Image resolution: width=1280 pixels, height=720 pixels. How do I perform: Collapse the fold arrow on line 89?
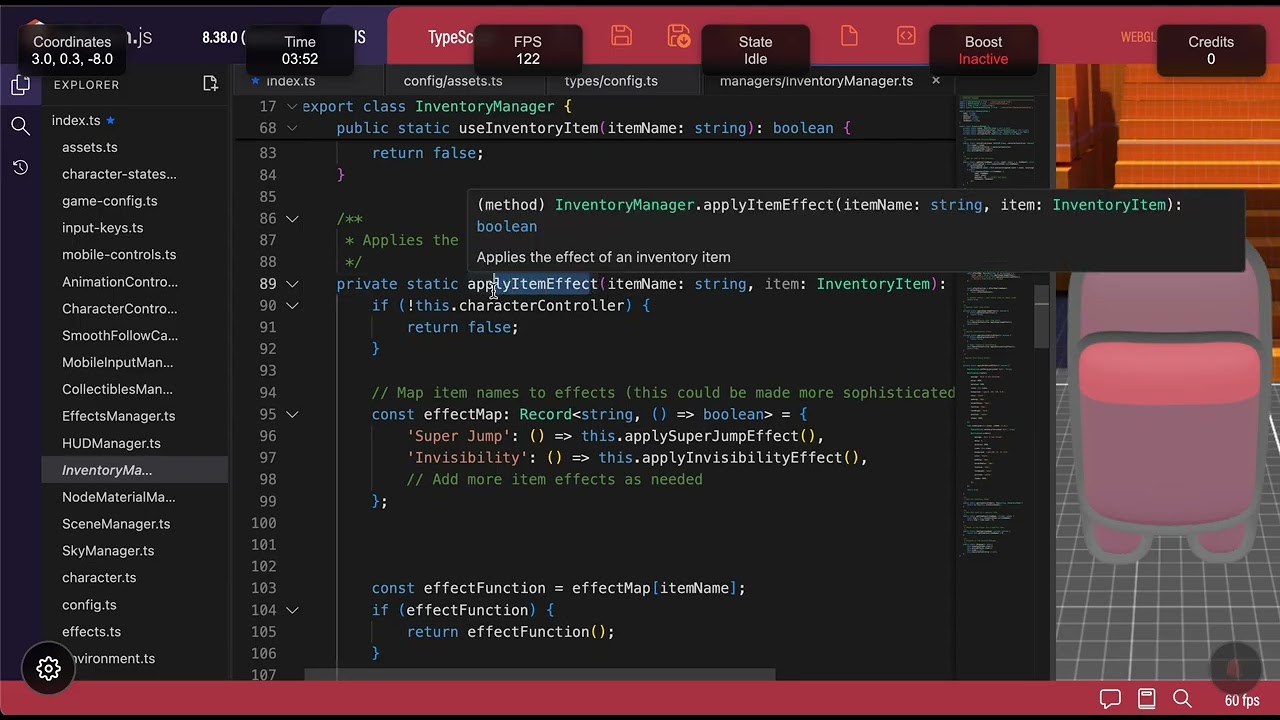(x=292, y=284)
